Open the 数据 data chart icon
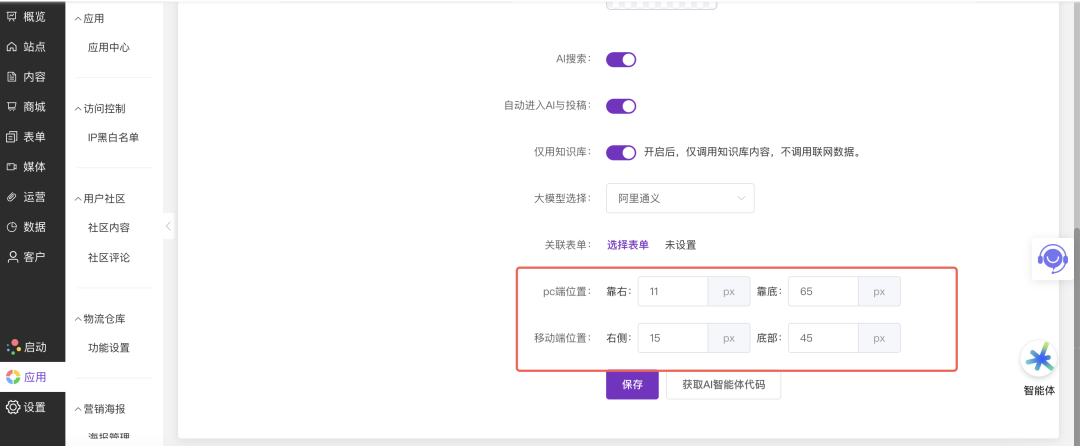The image size is (1080, 446). tap(12, 227)
